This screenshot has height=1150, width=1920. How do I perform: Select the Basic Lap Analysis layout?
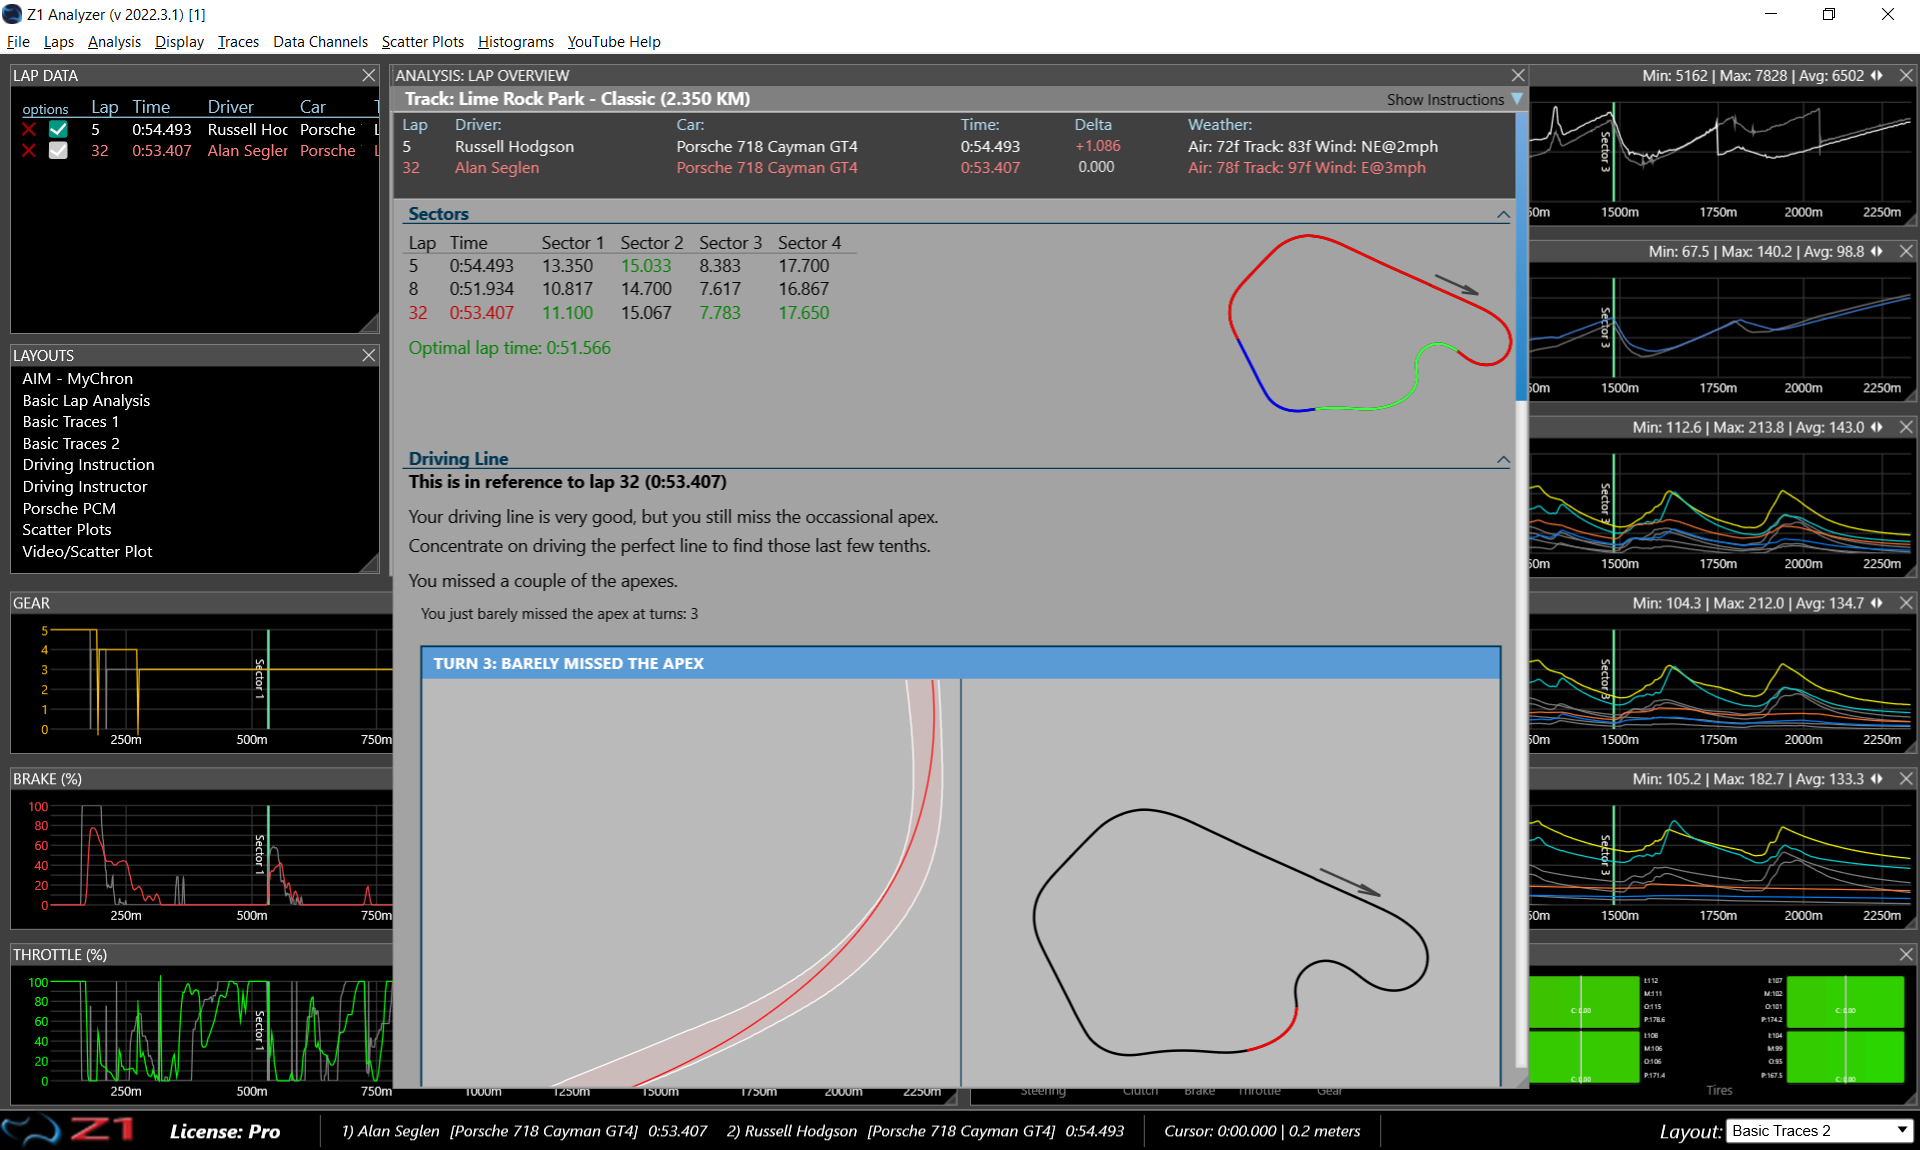coord(86,401)
